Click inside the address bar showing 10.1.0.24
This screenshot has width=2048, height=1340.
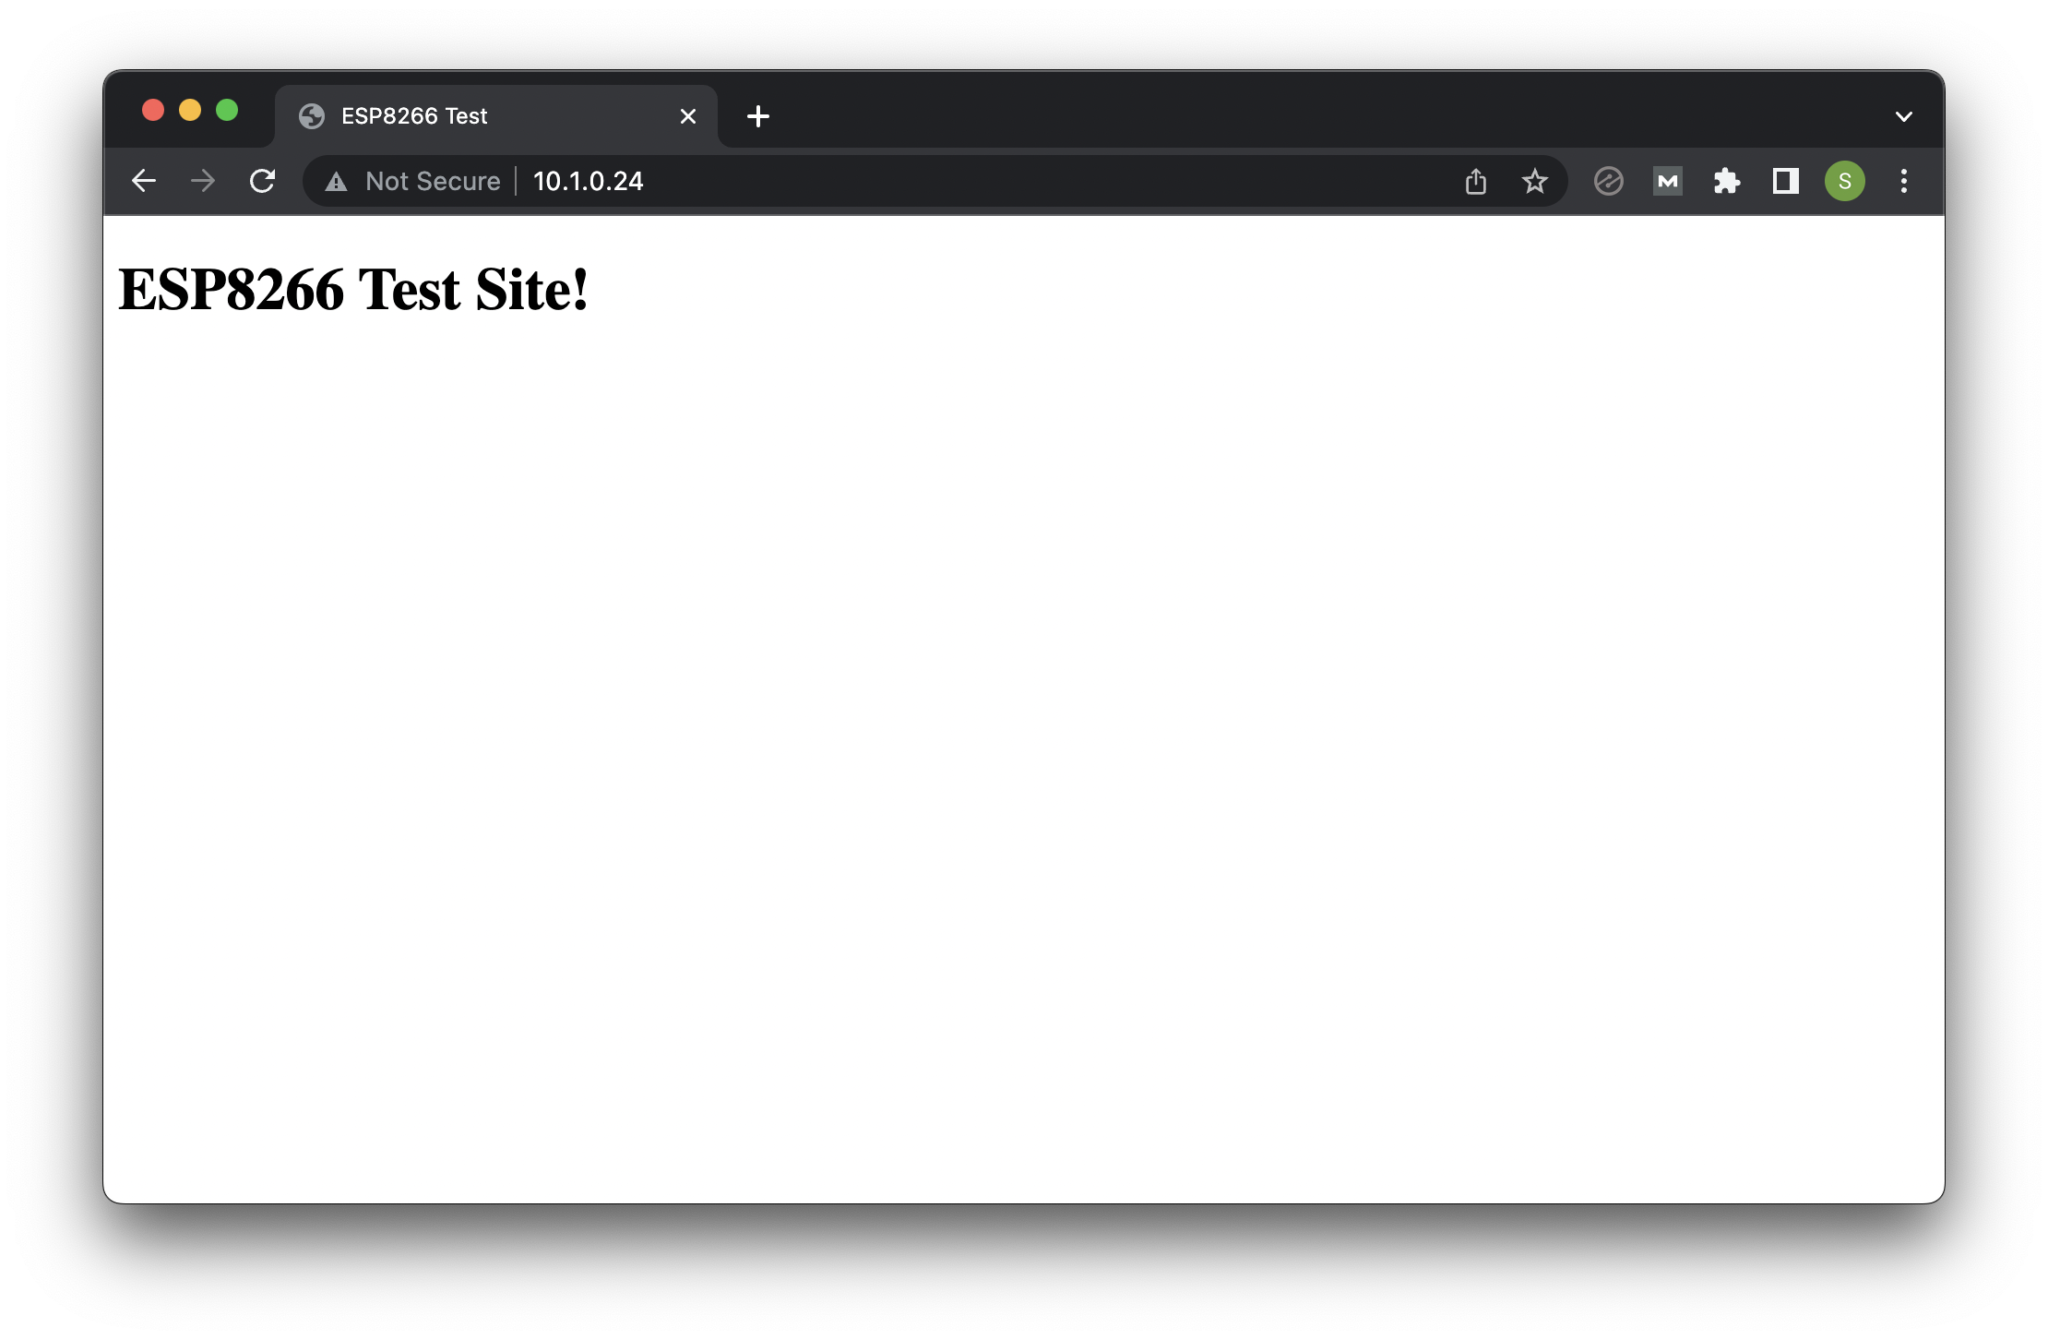(x=587, y=181)
